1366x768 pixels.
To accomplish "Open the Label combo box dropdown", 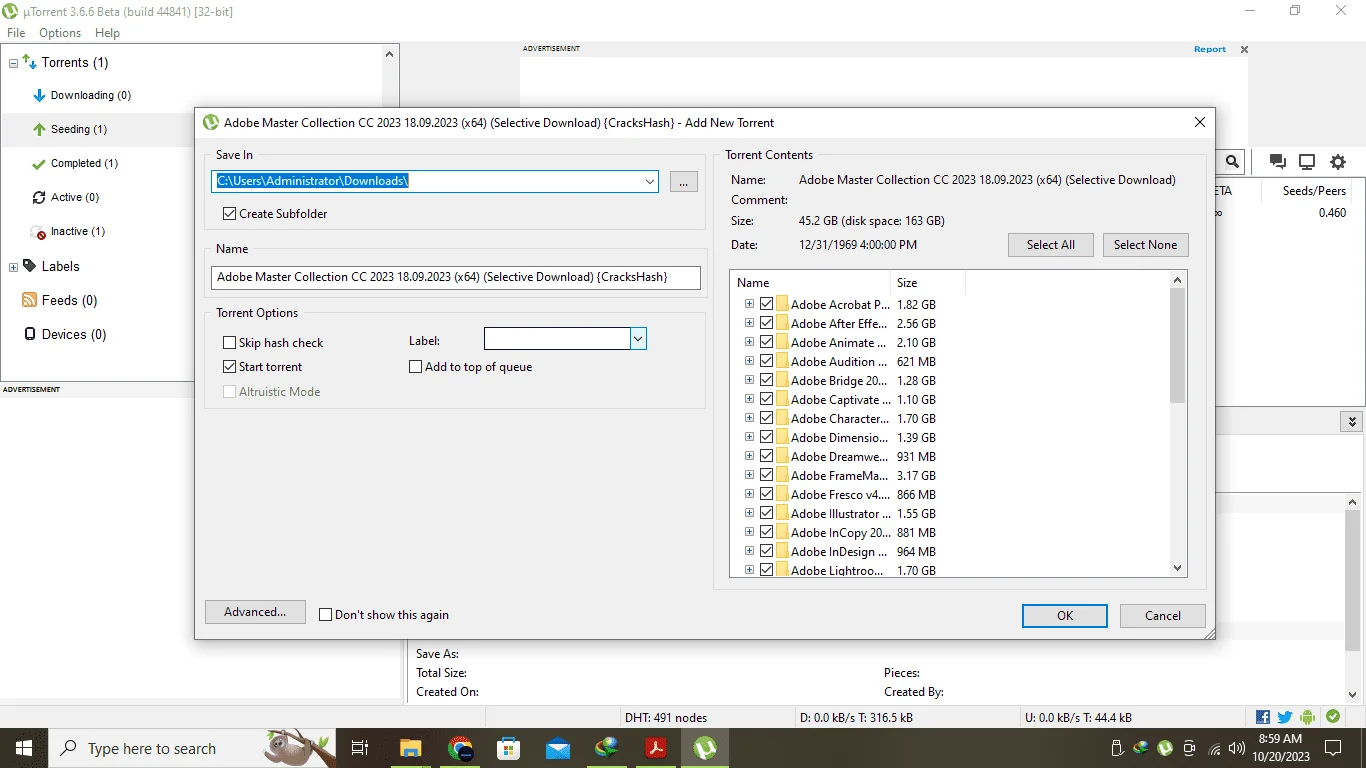I will click(638, 339).
